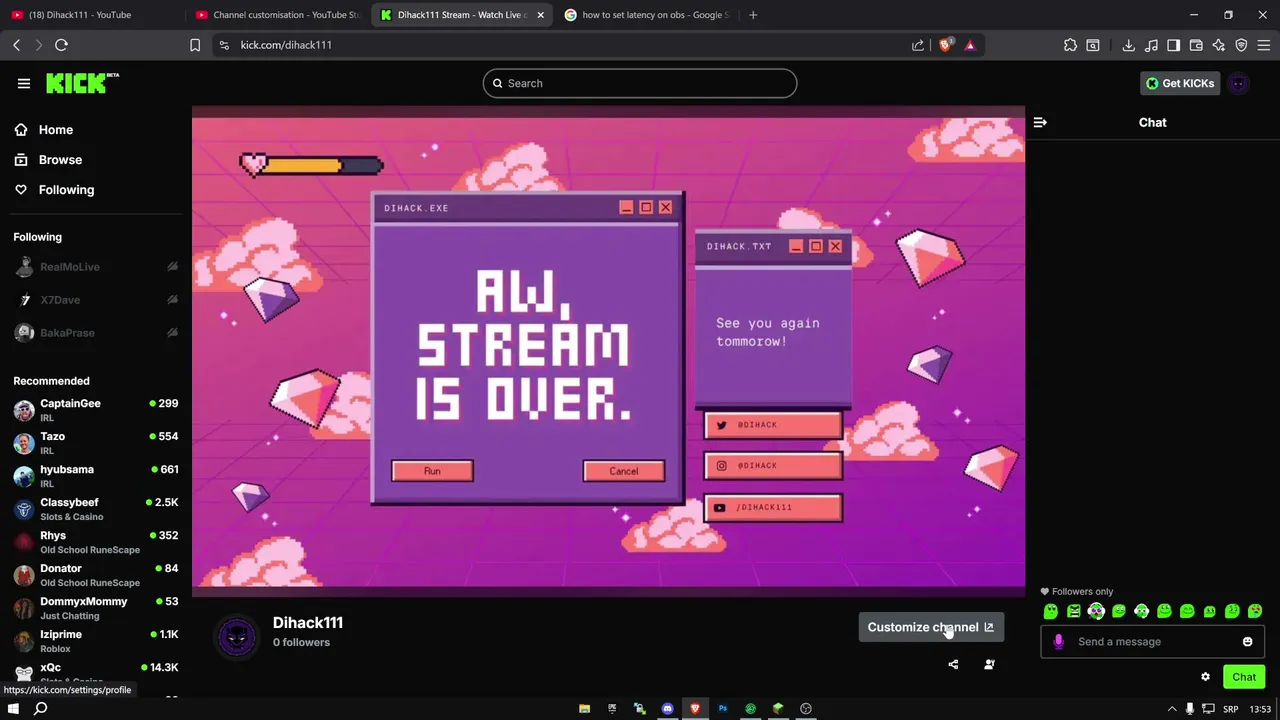Open DommyxMommy Just Chatting channel
Screen dimensions: 1280x720
(96, 608)
